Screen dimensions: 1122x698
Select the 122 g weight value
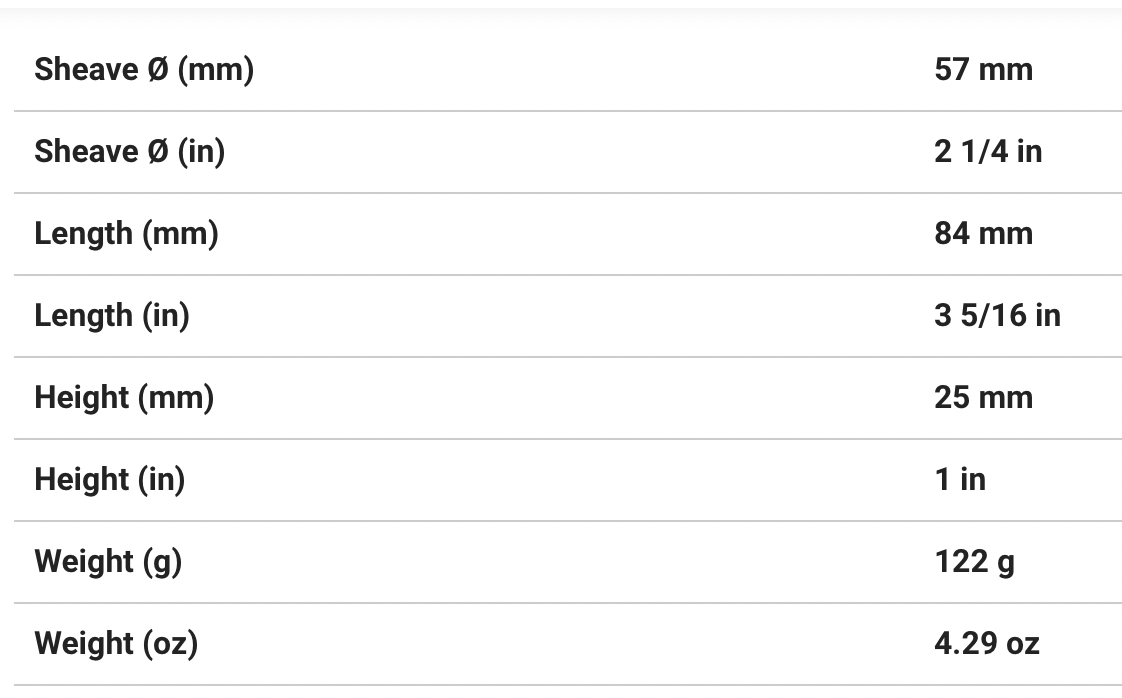tap(974, 562)
